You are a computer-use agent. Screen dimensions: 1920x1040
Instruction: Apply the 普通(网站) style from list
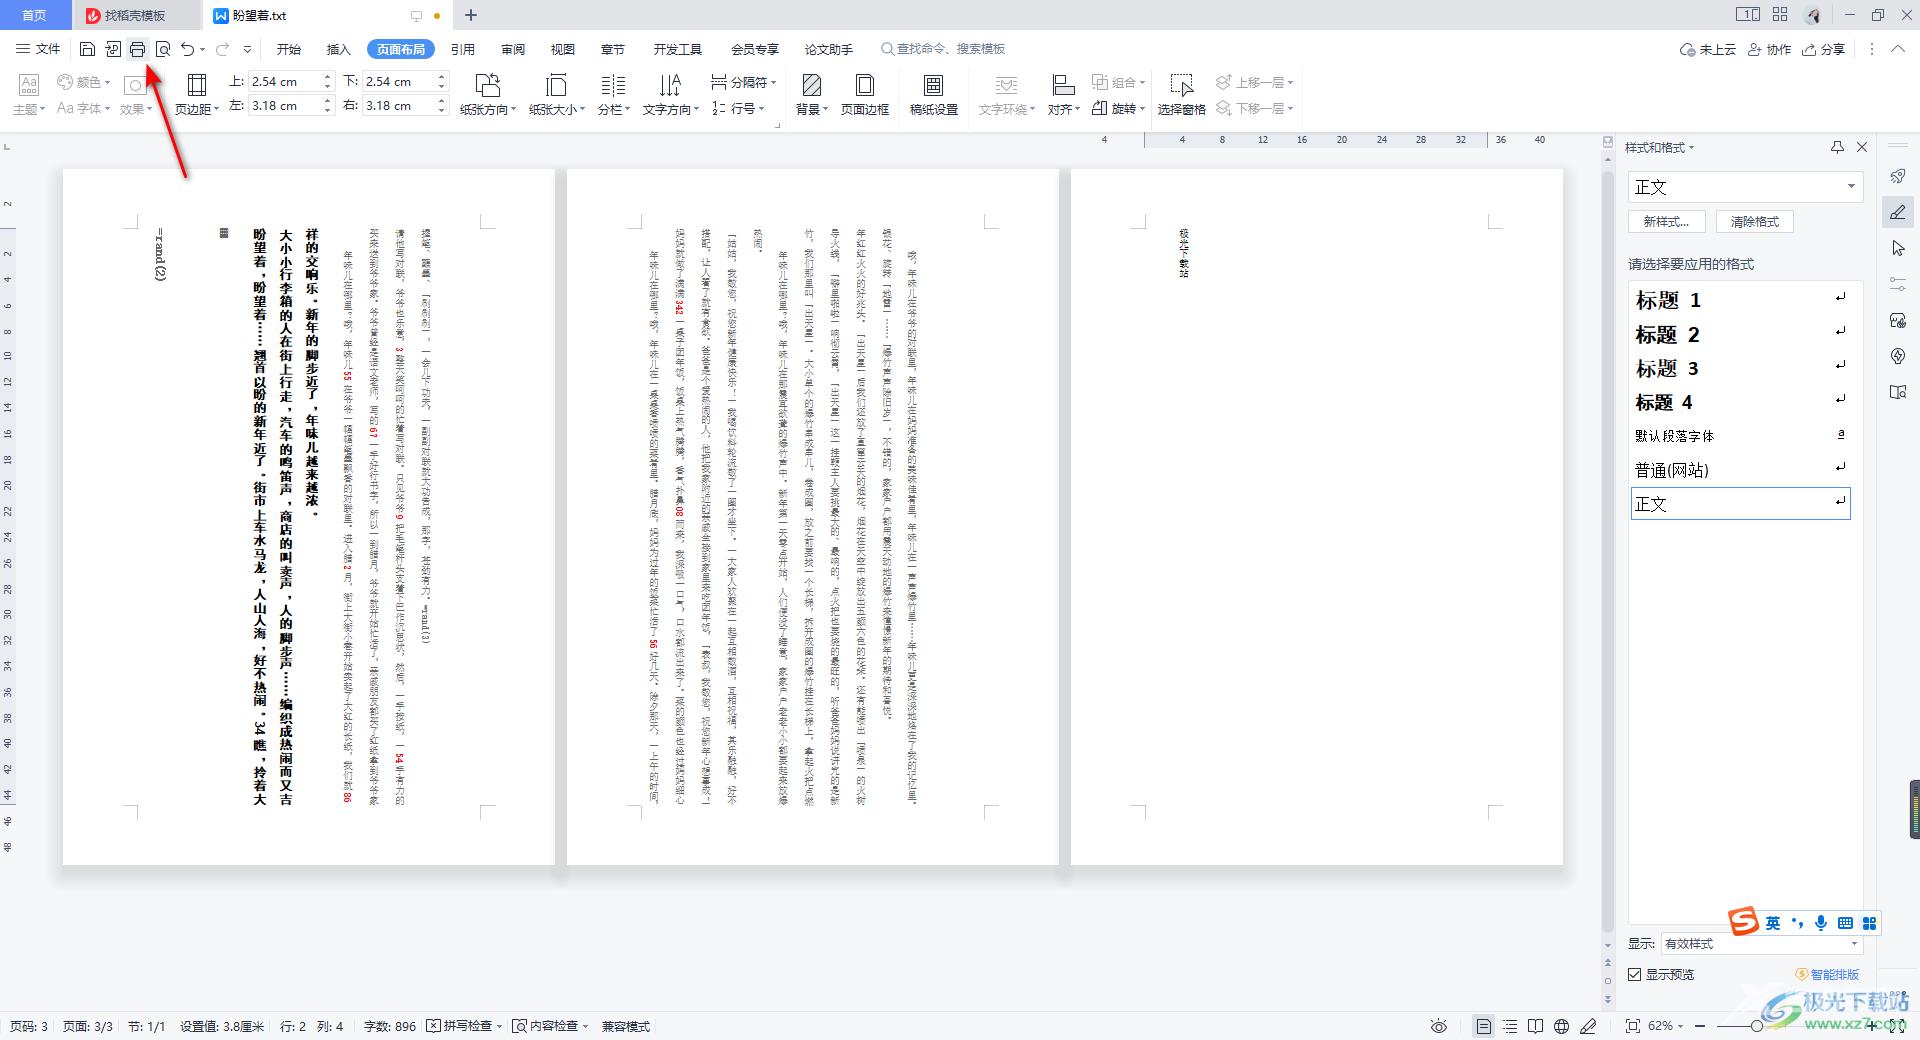[x=1740, y=470]
